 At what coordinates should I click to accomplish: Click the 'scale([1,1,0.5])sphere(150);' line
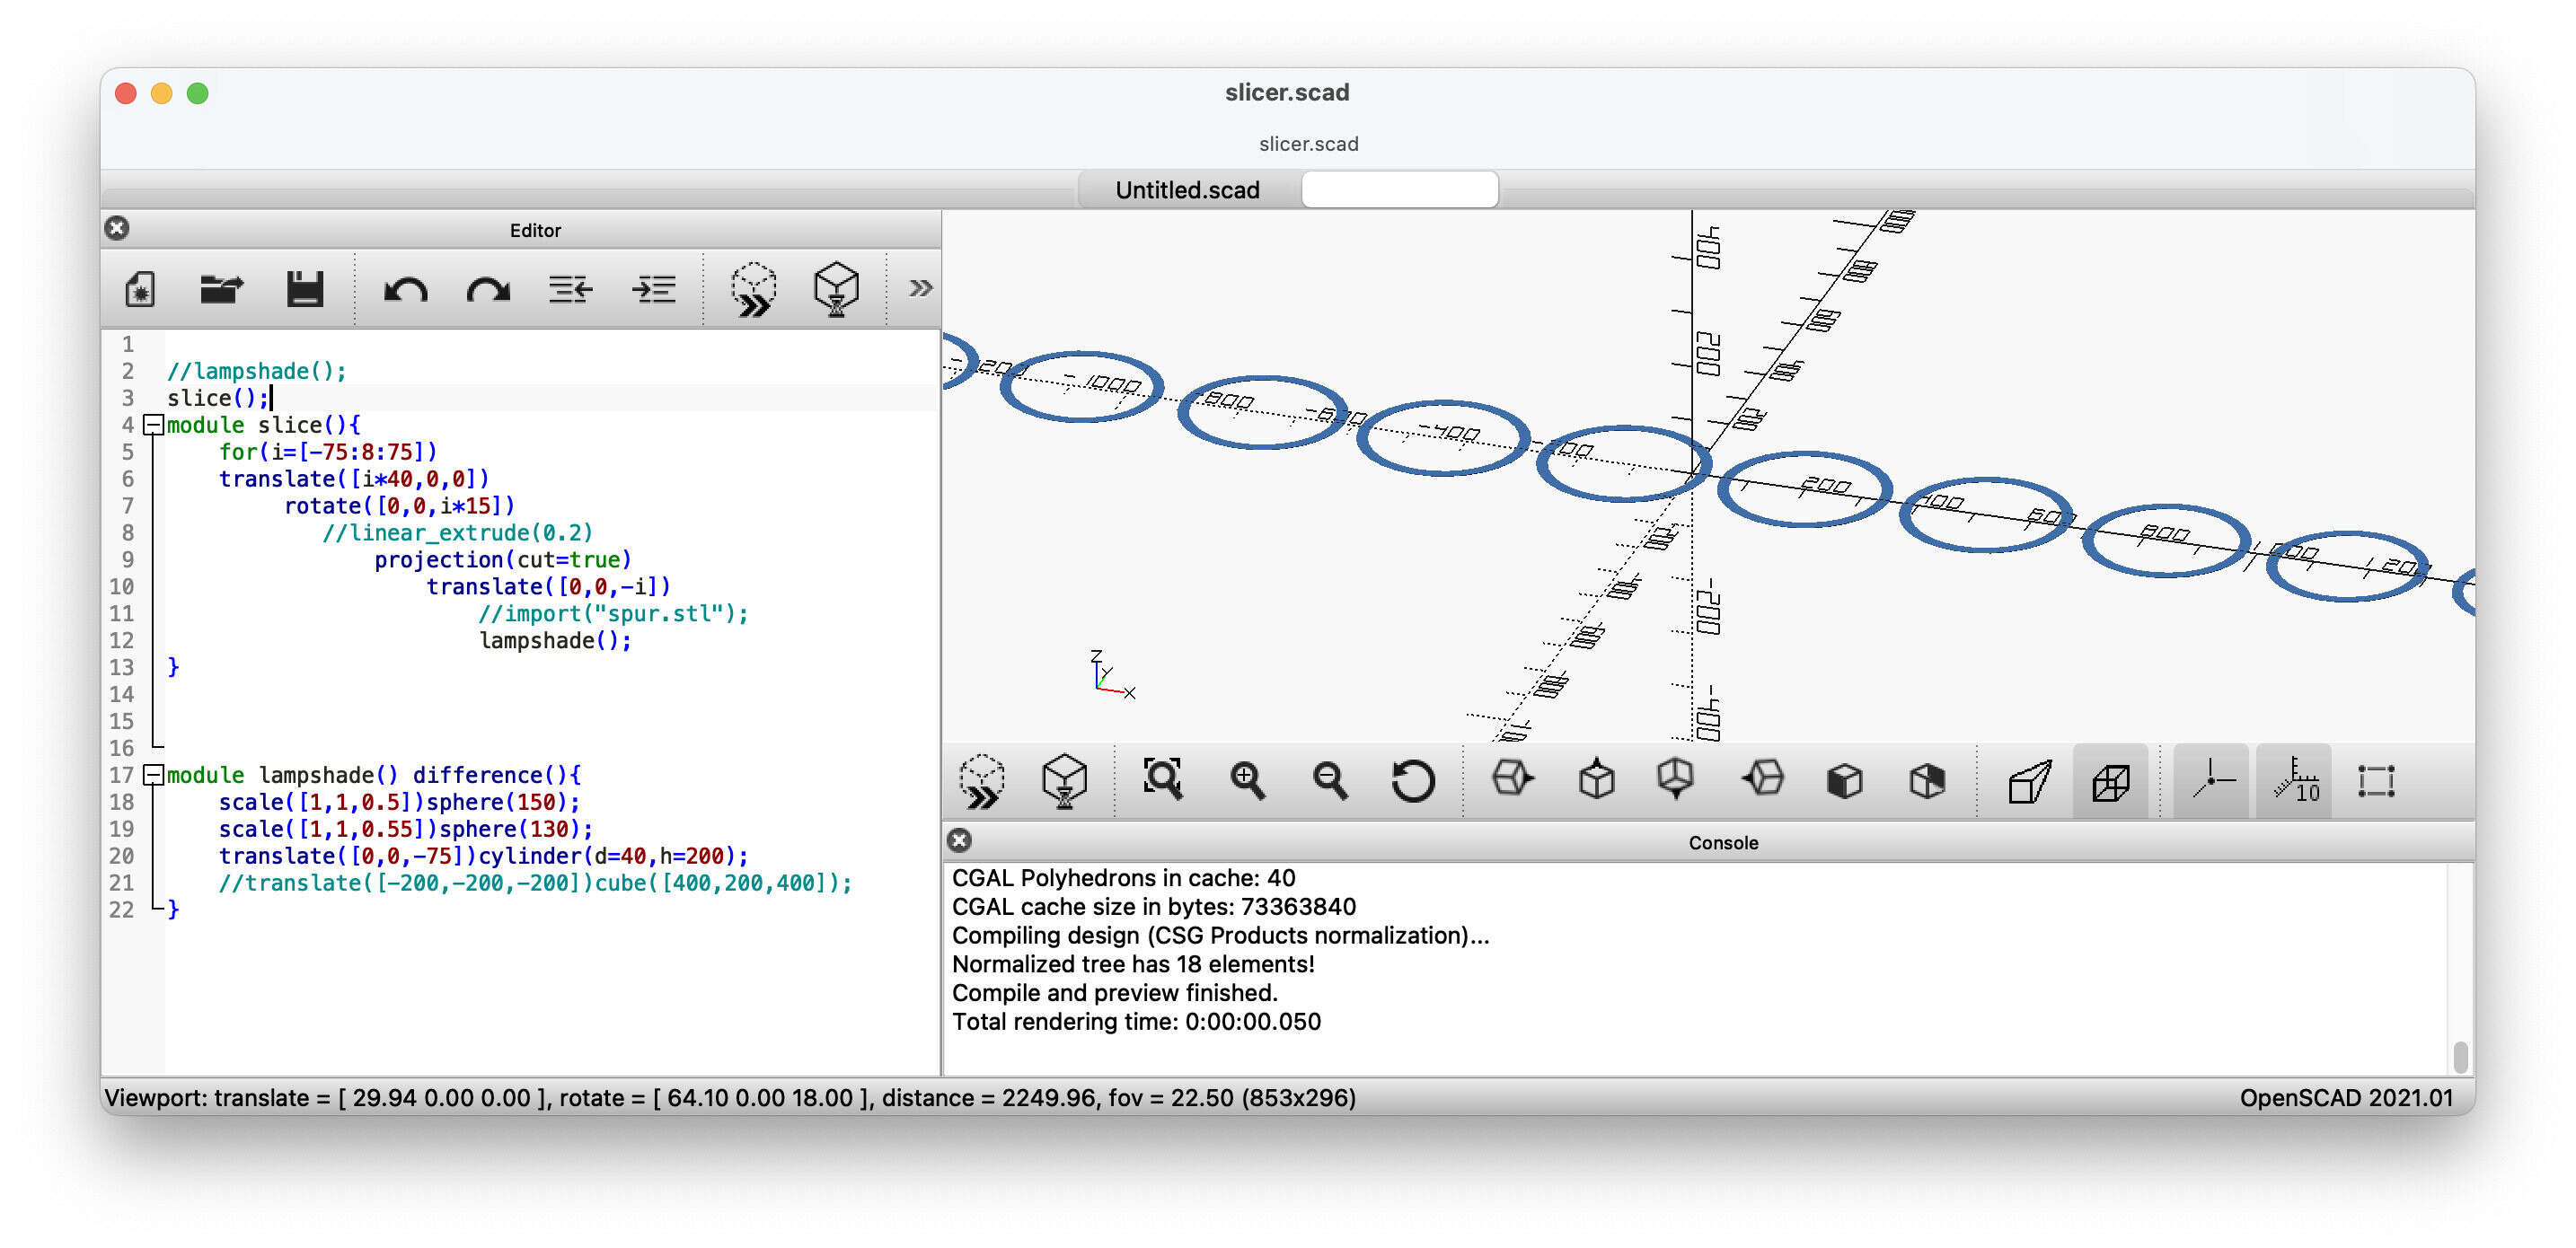coord(399,802)
